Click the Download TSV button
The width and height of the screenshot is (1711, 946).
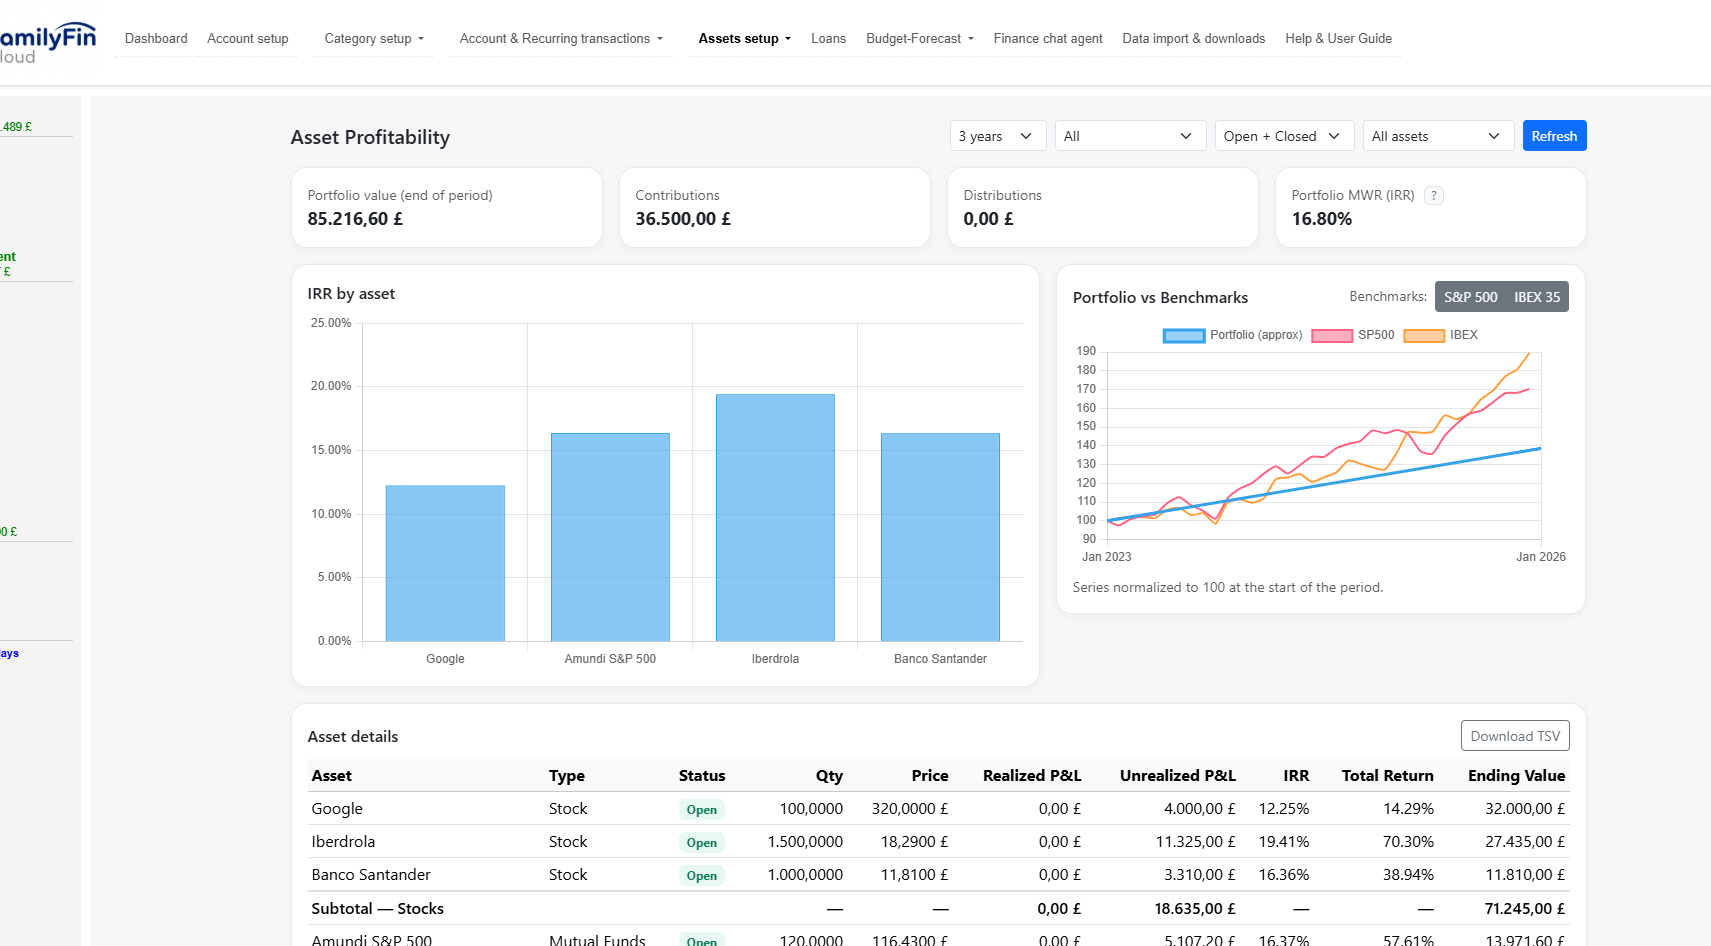click(x=1515, y=736)
